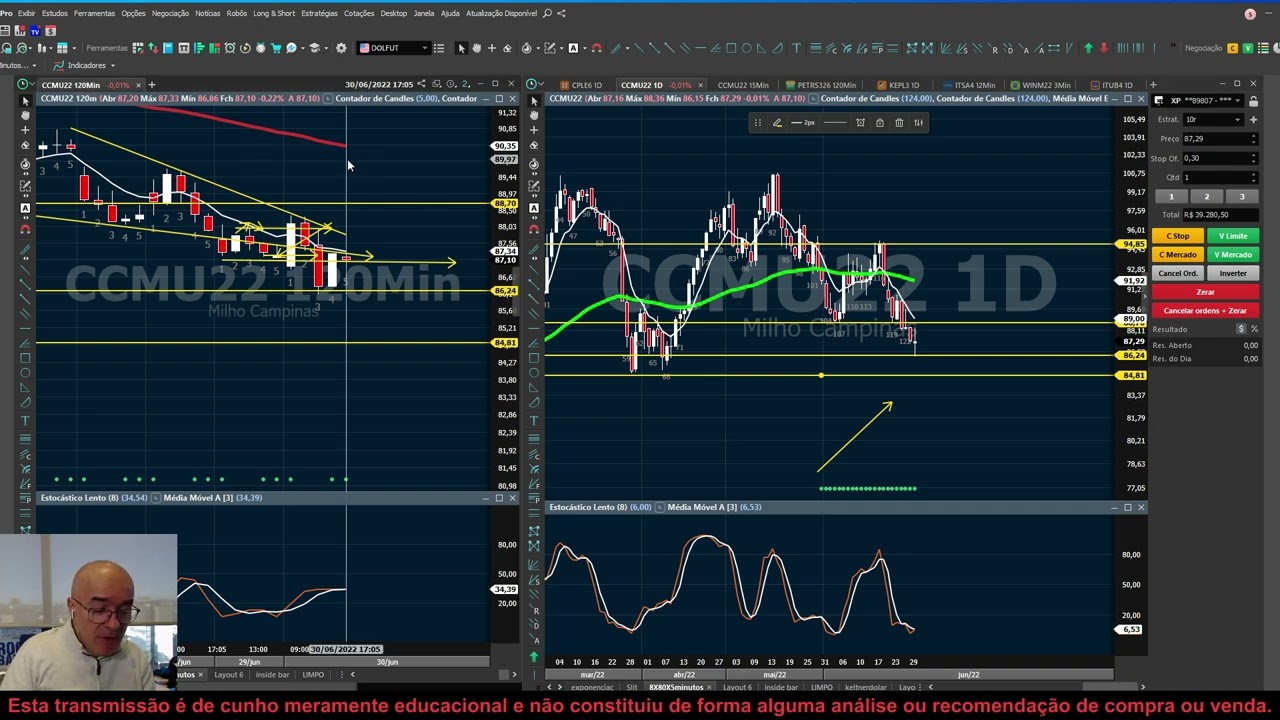
Task: Lock the selected drawing with padlock icon
Action: [x=880, y=122]
